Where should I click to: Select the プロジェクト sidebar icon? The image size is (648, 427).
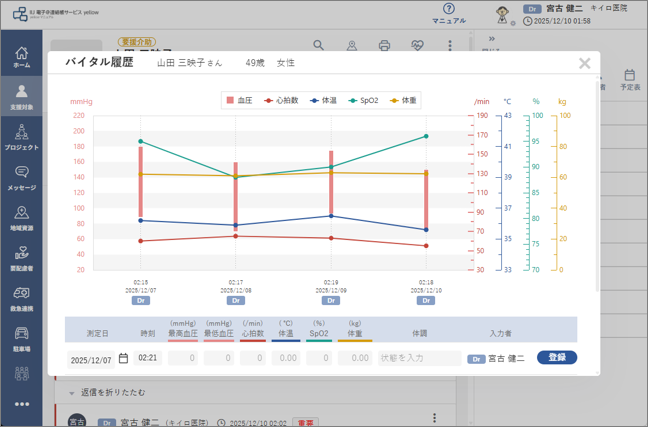click(x=21, y=137)
